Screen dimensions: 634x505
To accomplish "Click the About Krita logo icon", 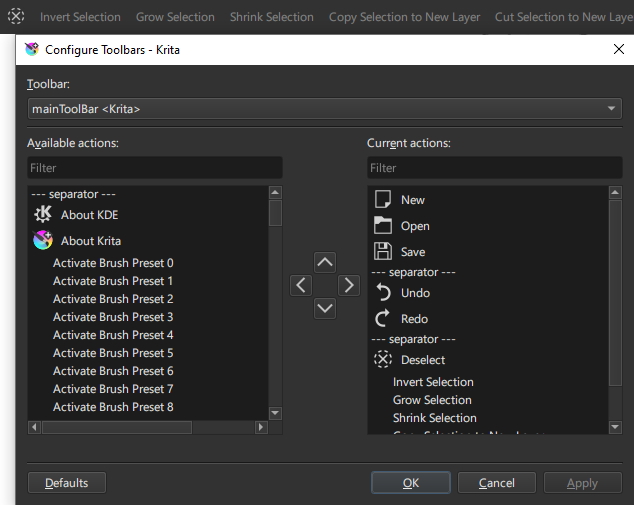I will tap(43, 240).
